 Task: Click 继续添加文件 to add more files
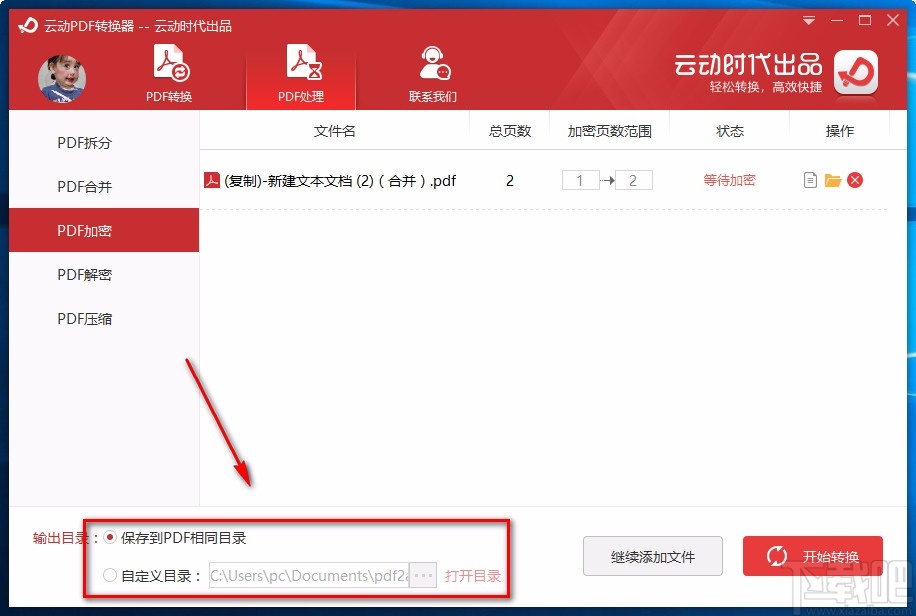[x=652, y=557]
